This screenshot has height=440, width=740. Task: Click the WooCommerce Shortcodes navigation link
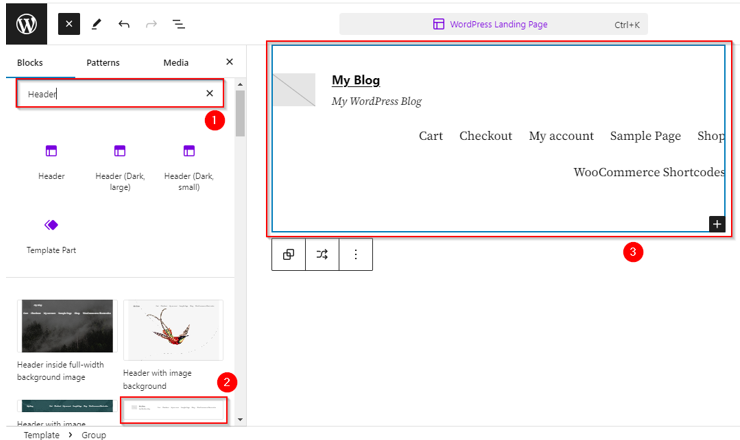coord(649,172)
